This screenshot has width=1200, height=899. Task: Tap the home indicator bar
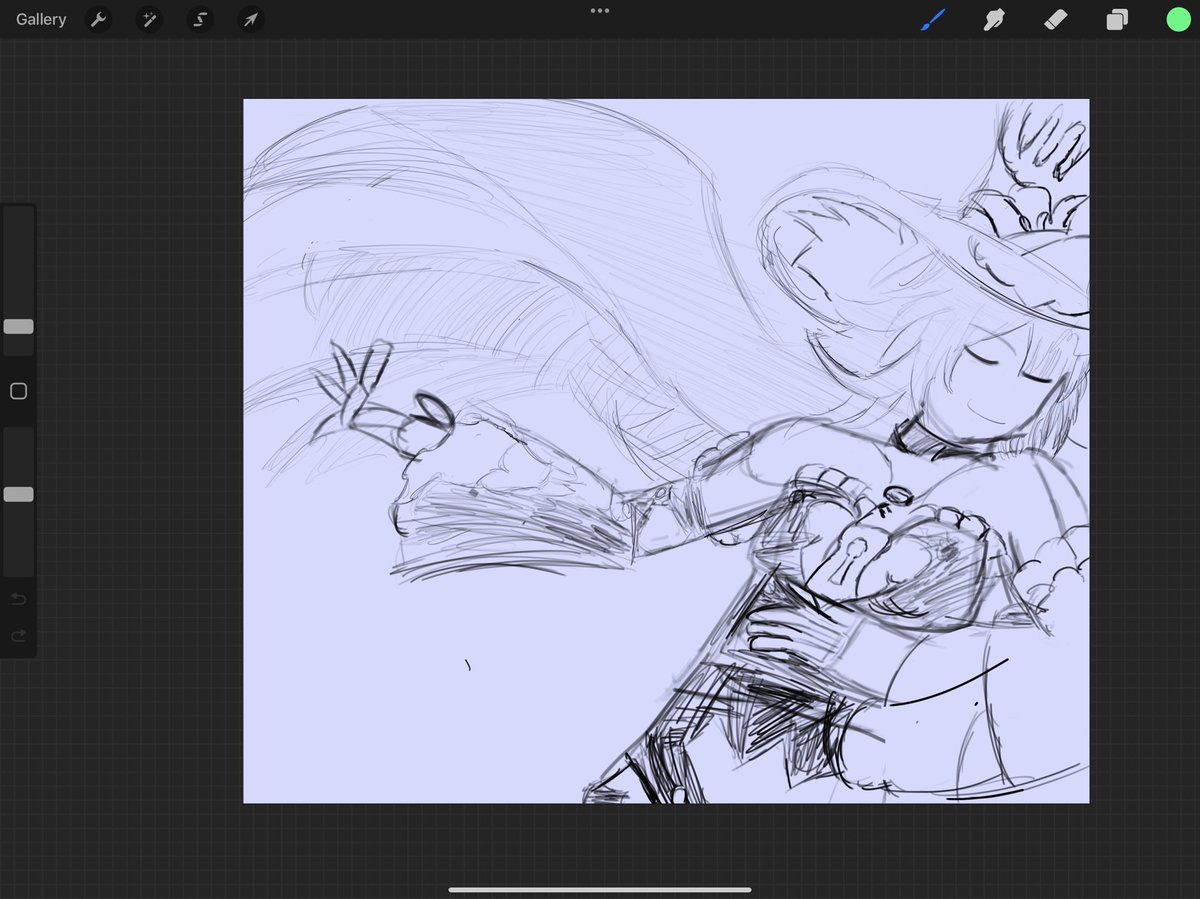600,889
